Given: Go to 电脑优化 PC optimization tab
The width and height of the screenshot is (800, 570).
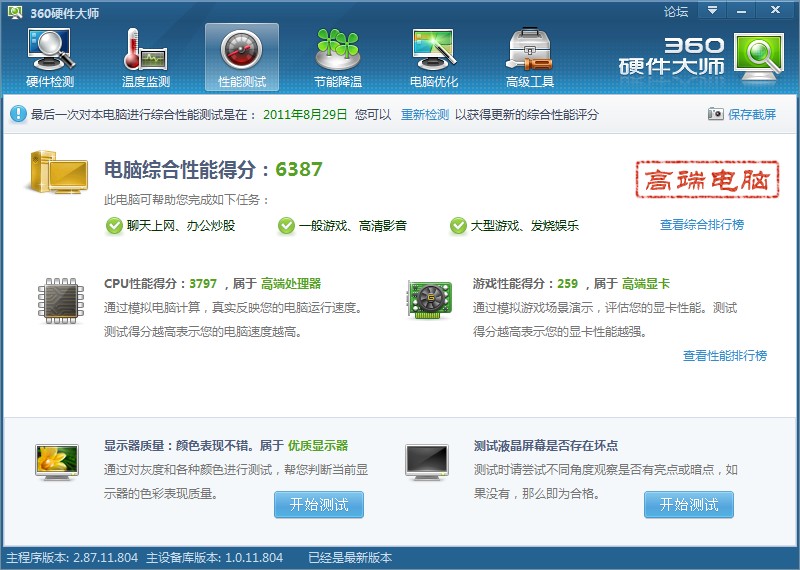Looking at the screenshot, I should point(434,57).
